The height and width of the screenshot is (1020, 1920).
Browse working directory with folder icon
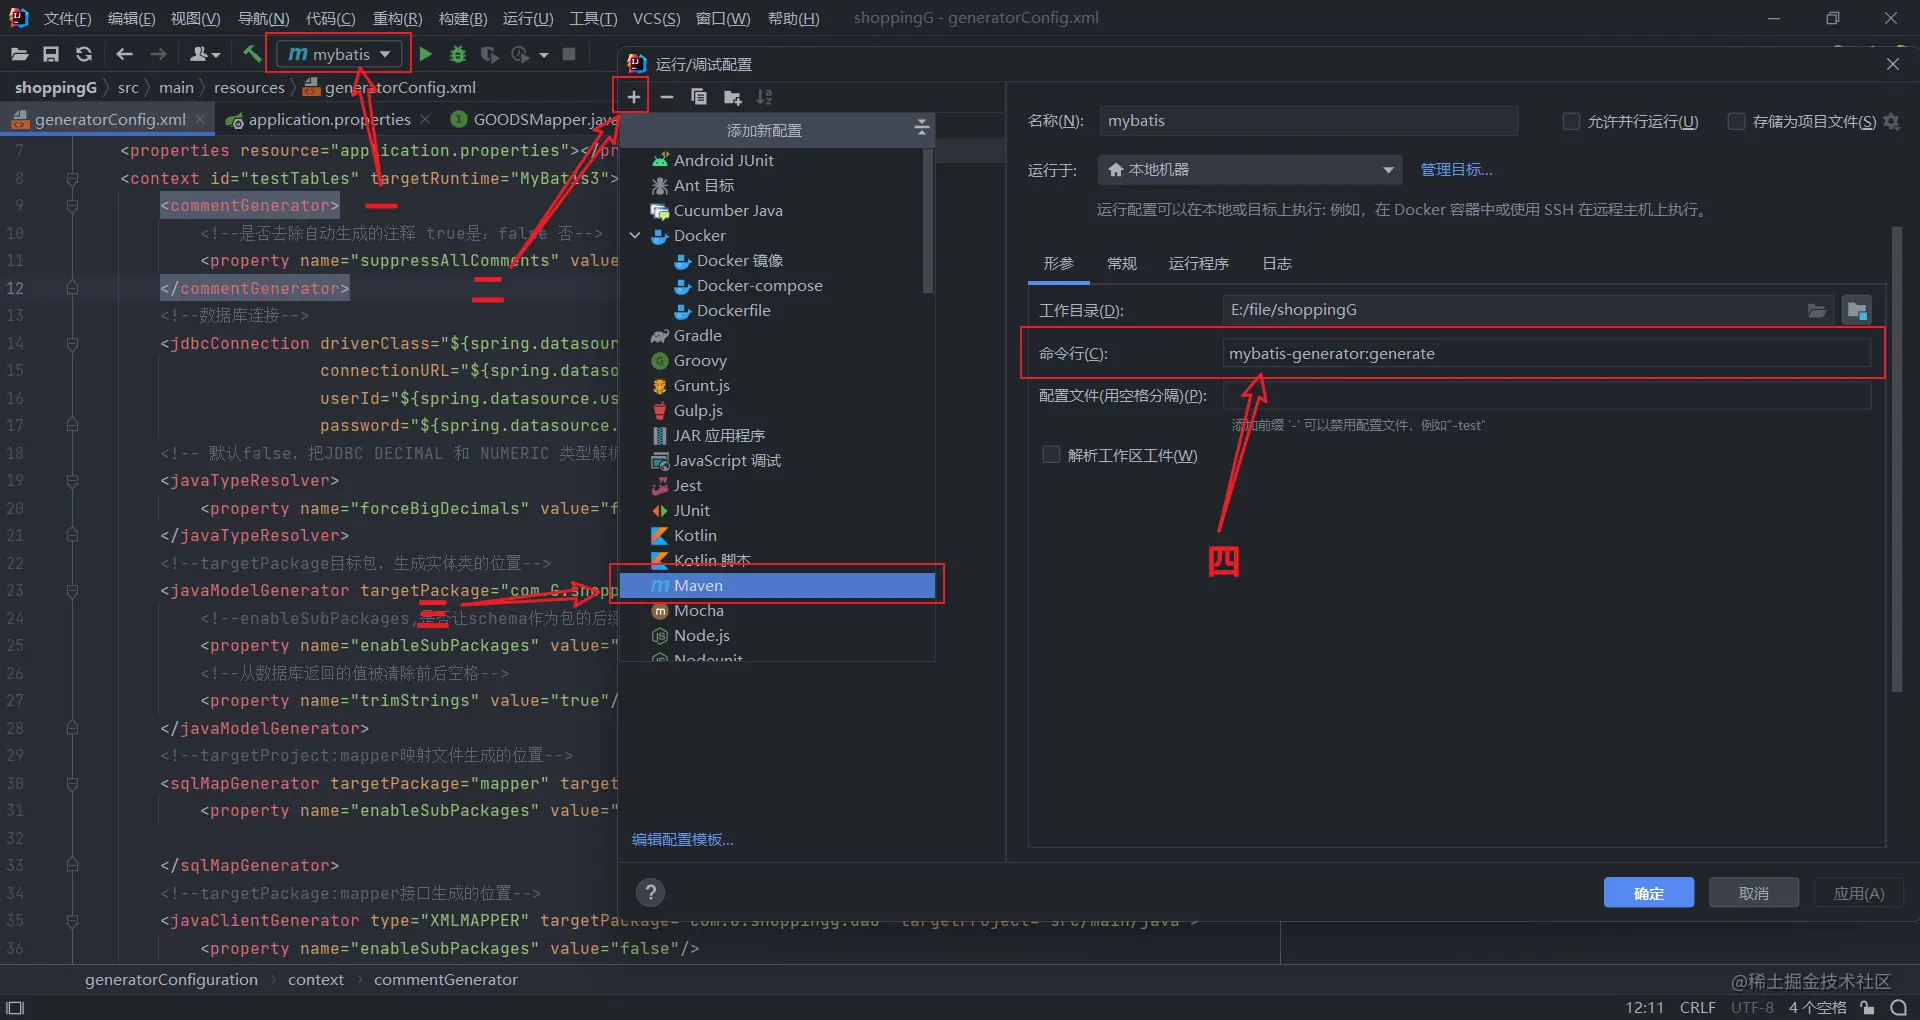(1817, 311)
